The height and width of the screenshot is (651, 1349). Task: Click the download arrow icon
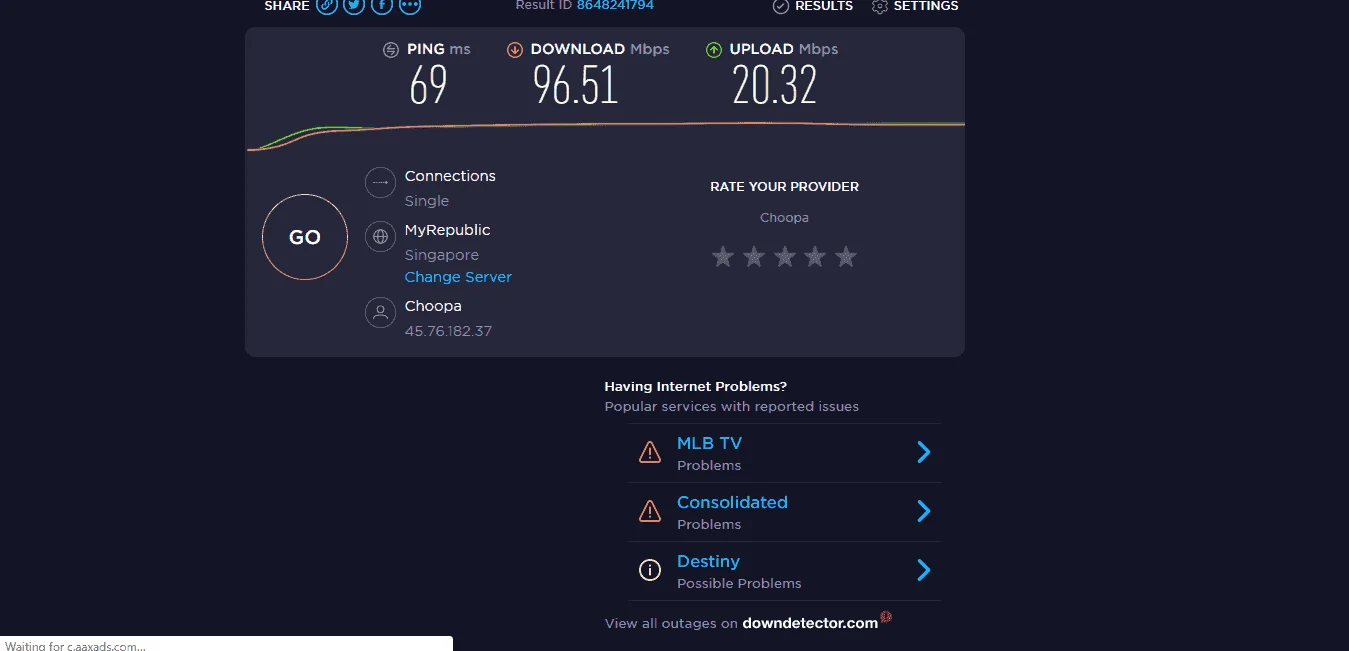(515, 49)
